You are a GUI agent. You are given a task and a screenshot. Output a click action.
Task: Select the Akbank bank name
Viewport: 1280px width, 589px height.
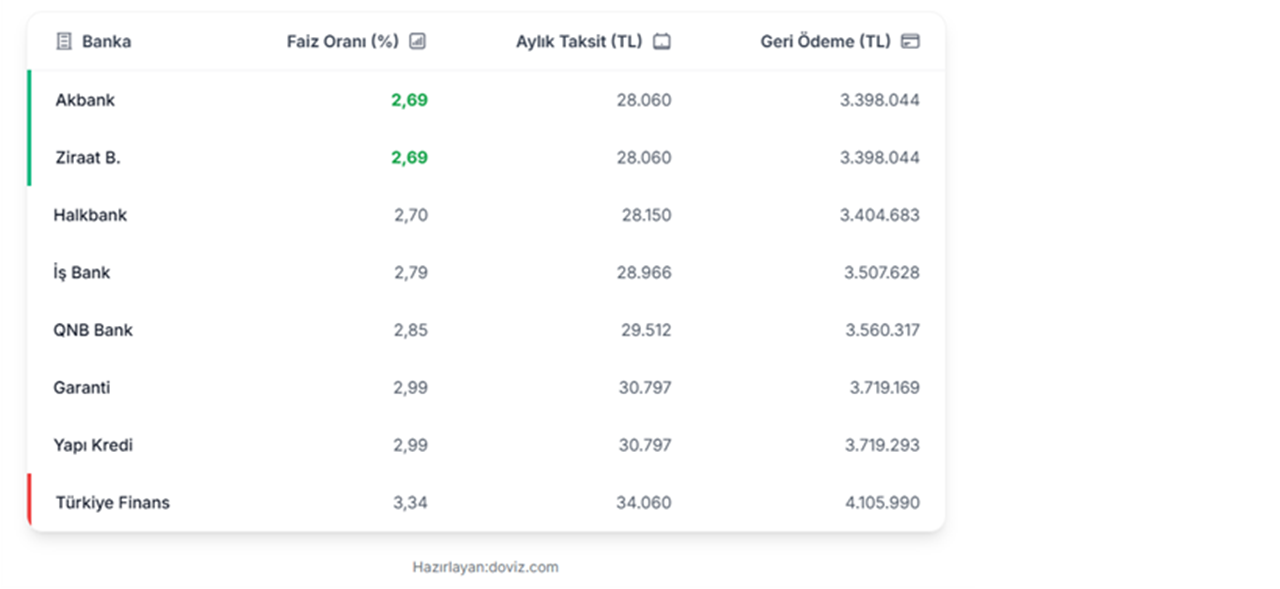point(85,100)
